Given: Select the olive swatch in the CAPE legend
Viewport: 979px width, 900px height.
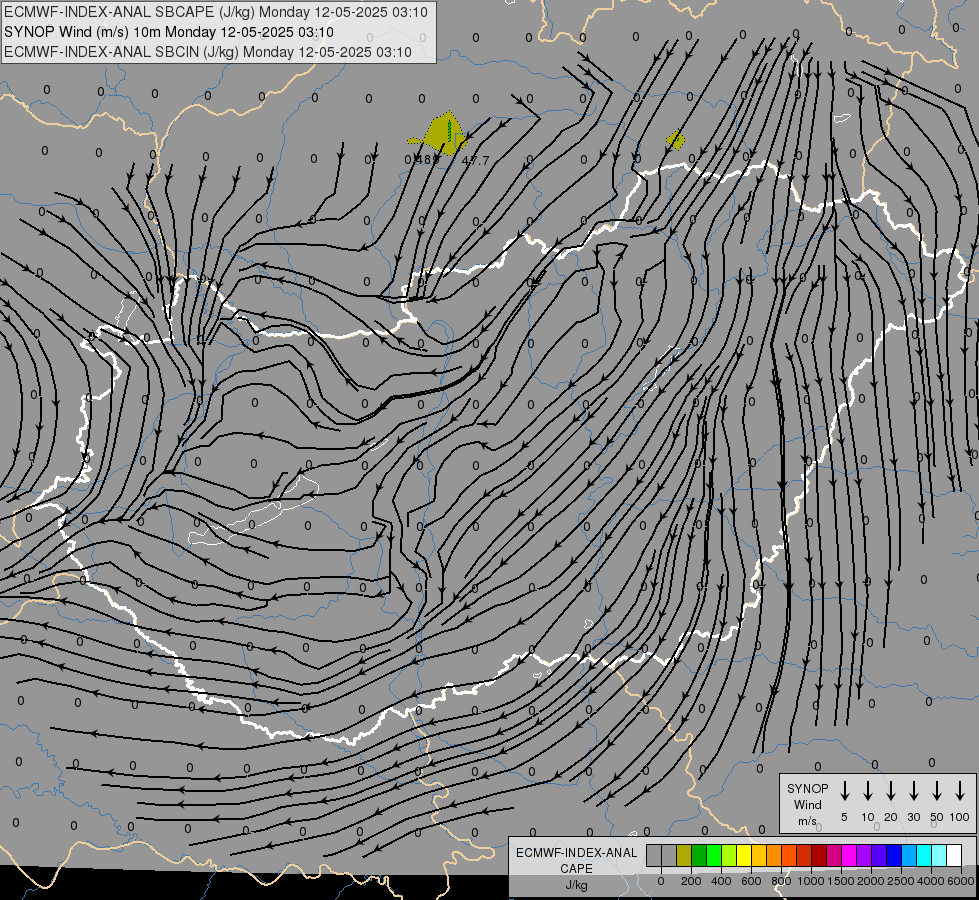Looking at the screenshot, I should pos(684,856).
